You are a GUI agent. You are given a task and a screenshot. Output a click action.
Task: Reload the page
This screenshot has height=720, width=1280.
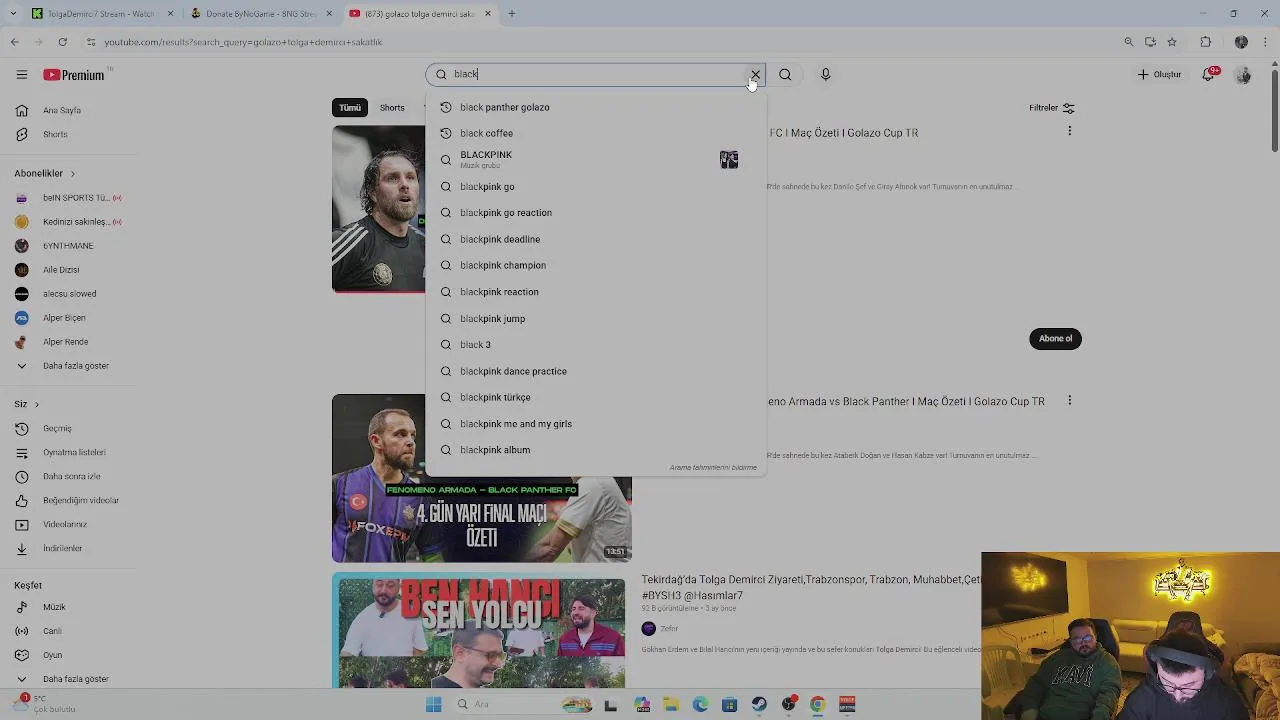tap(62, 42)
